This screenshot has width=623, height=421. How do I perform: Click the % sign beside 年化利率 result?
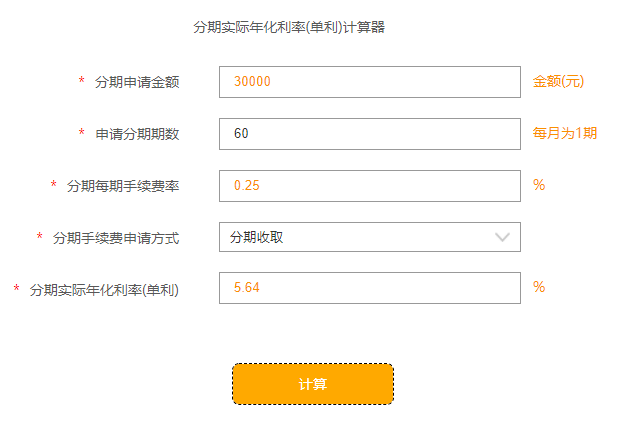click(x=539, y=287)
